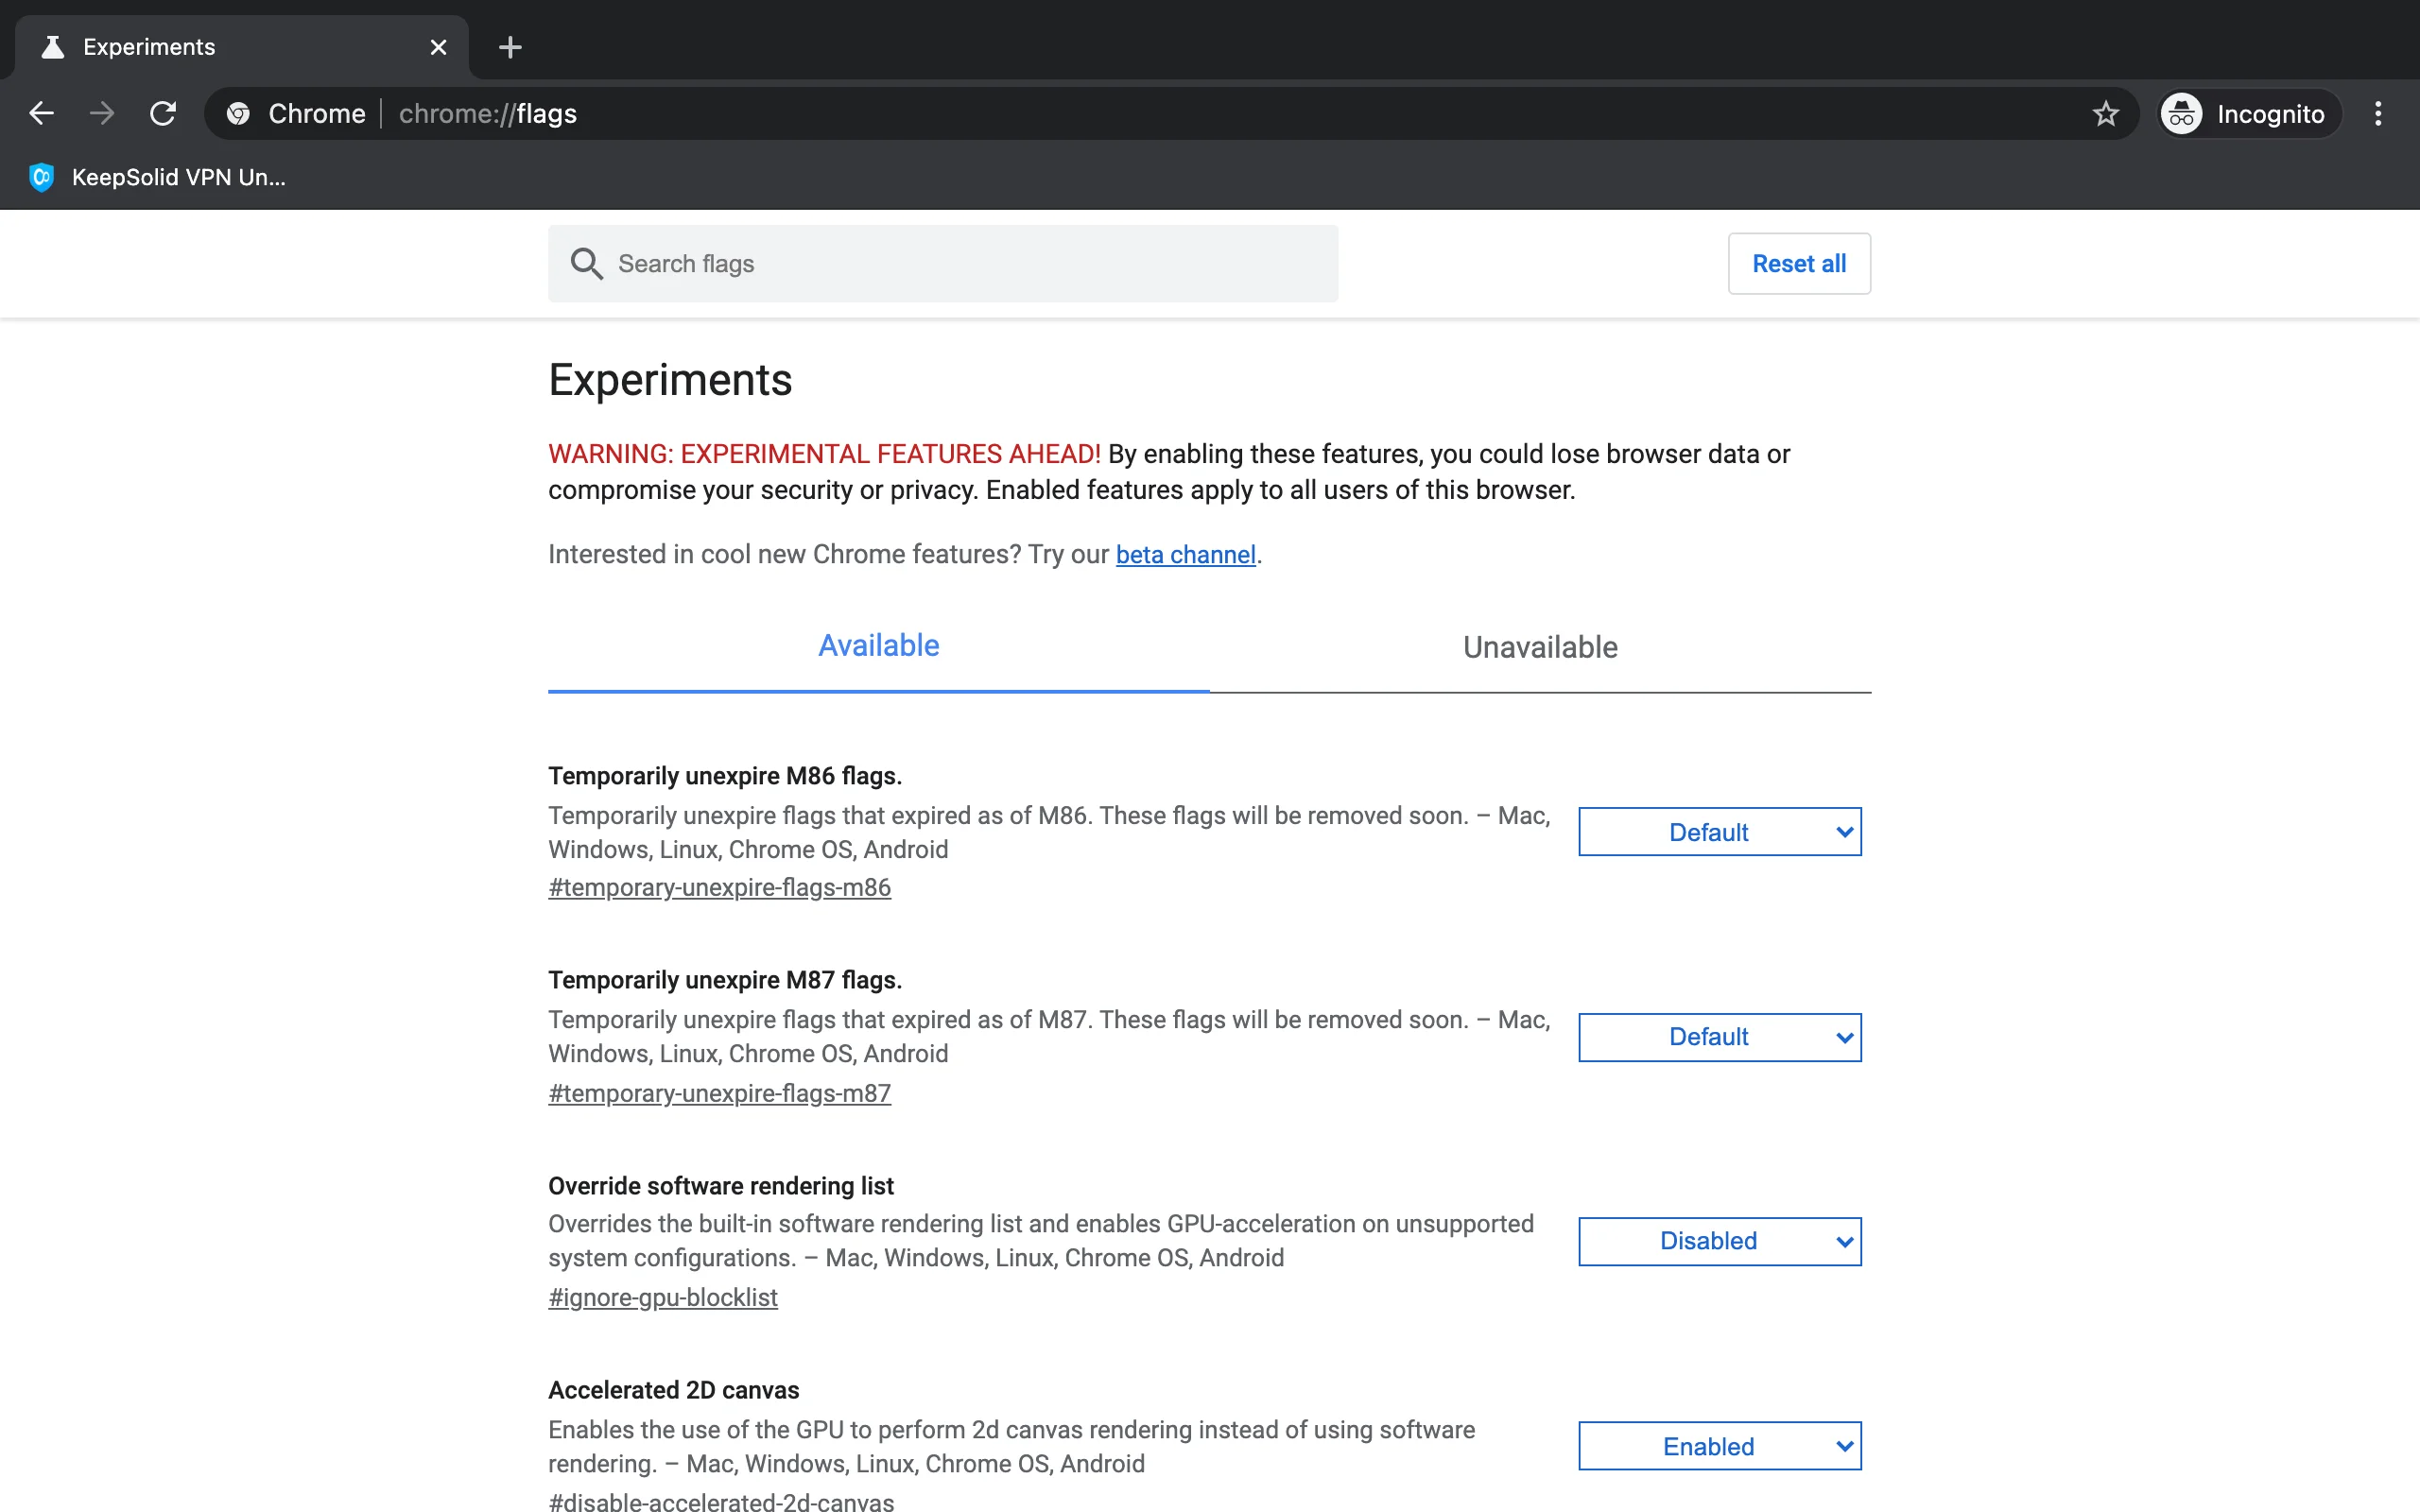Select the Available tab
Viewport: 2420px width, 1512px height.
(x=878, y=646)
